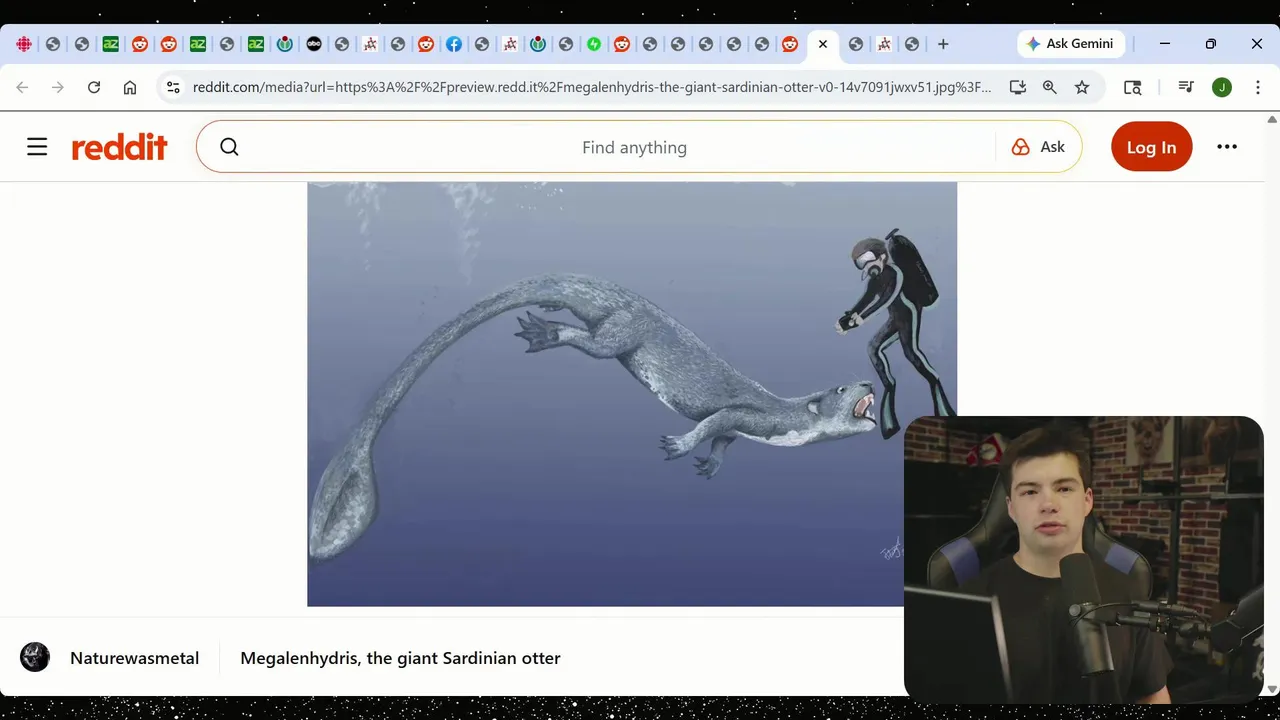Click the magnifier icon in Reddit search
This screenshot has width=1280, height=720.
point(229,147)
